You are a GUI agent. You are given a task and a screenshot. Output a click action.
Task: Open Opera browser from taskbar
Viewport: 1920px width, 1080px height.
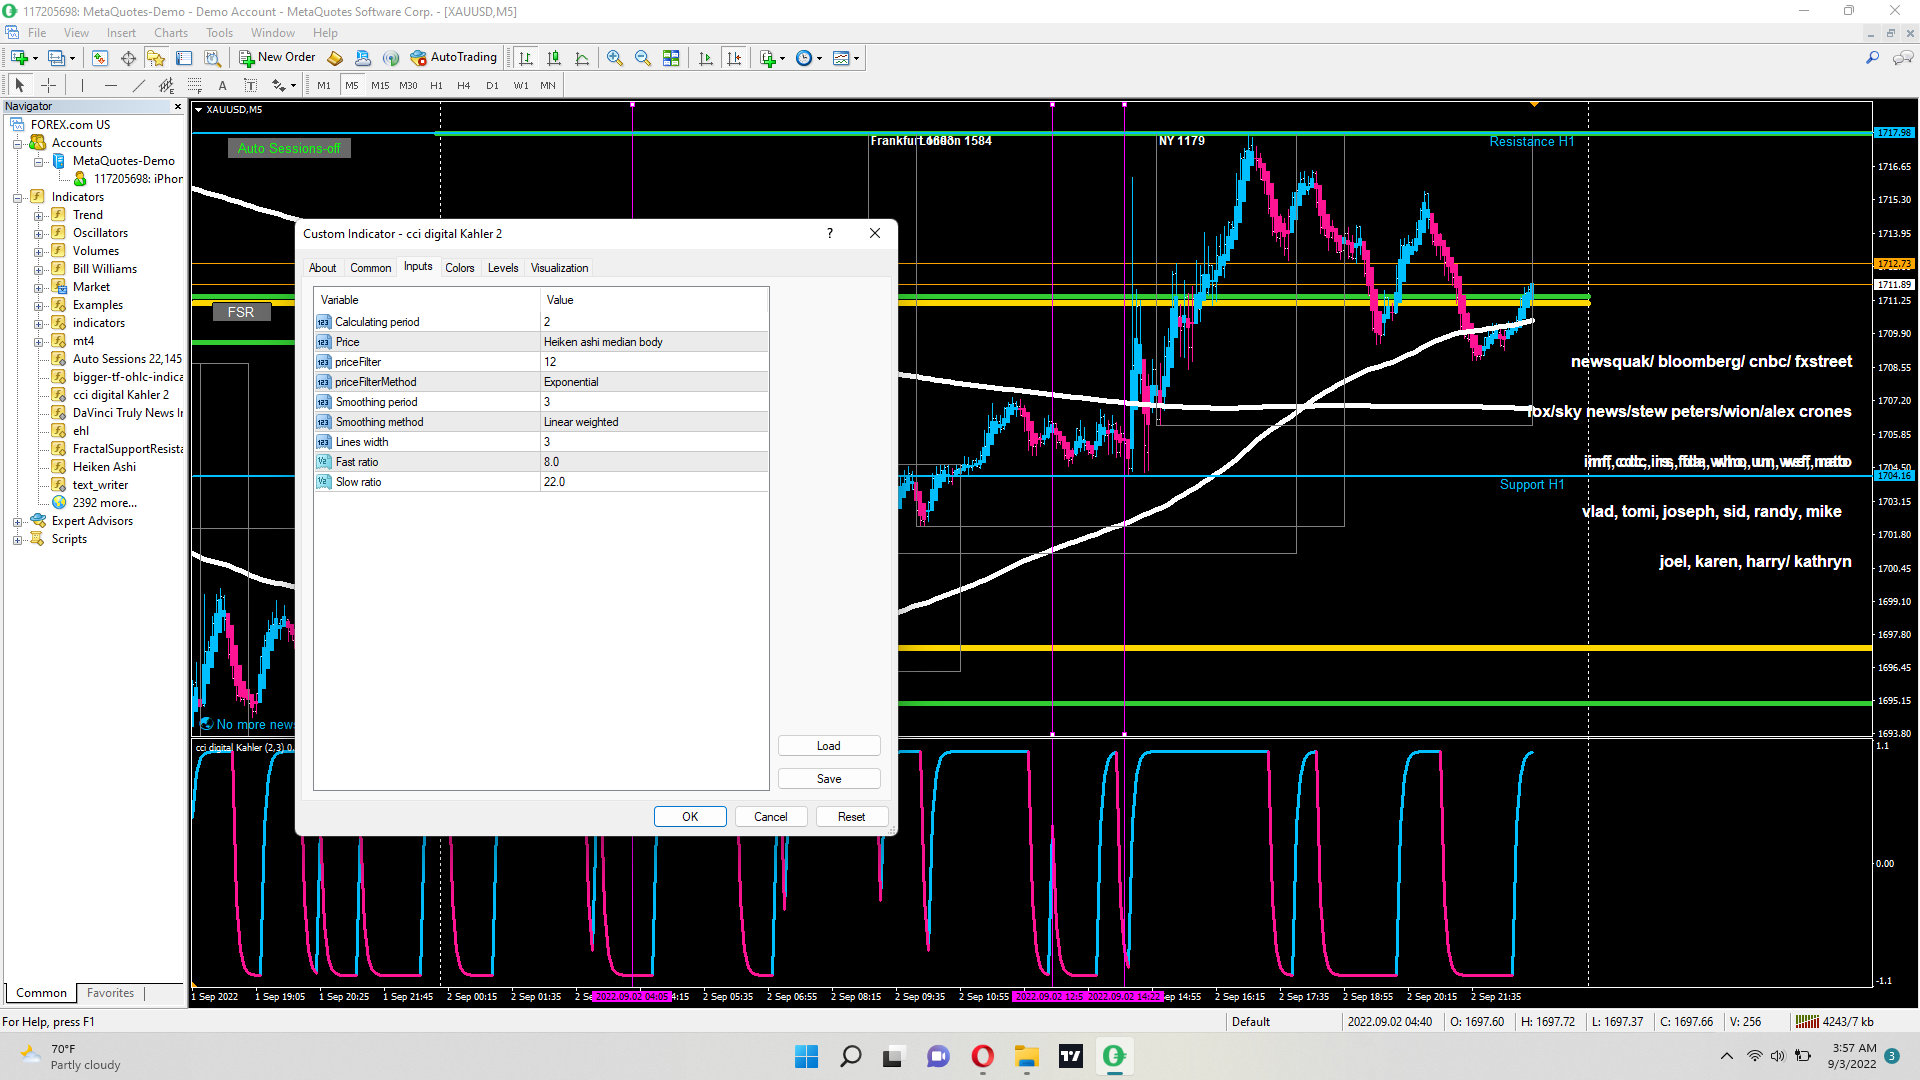pyautogui.click(x=982, y=1056)
